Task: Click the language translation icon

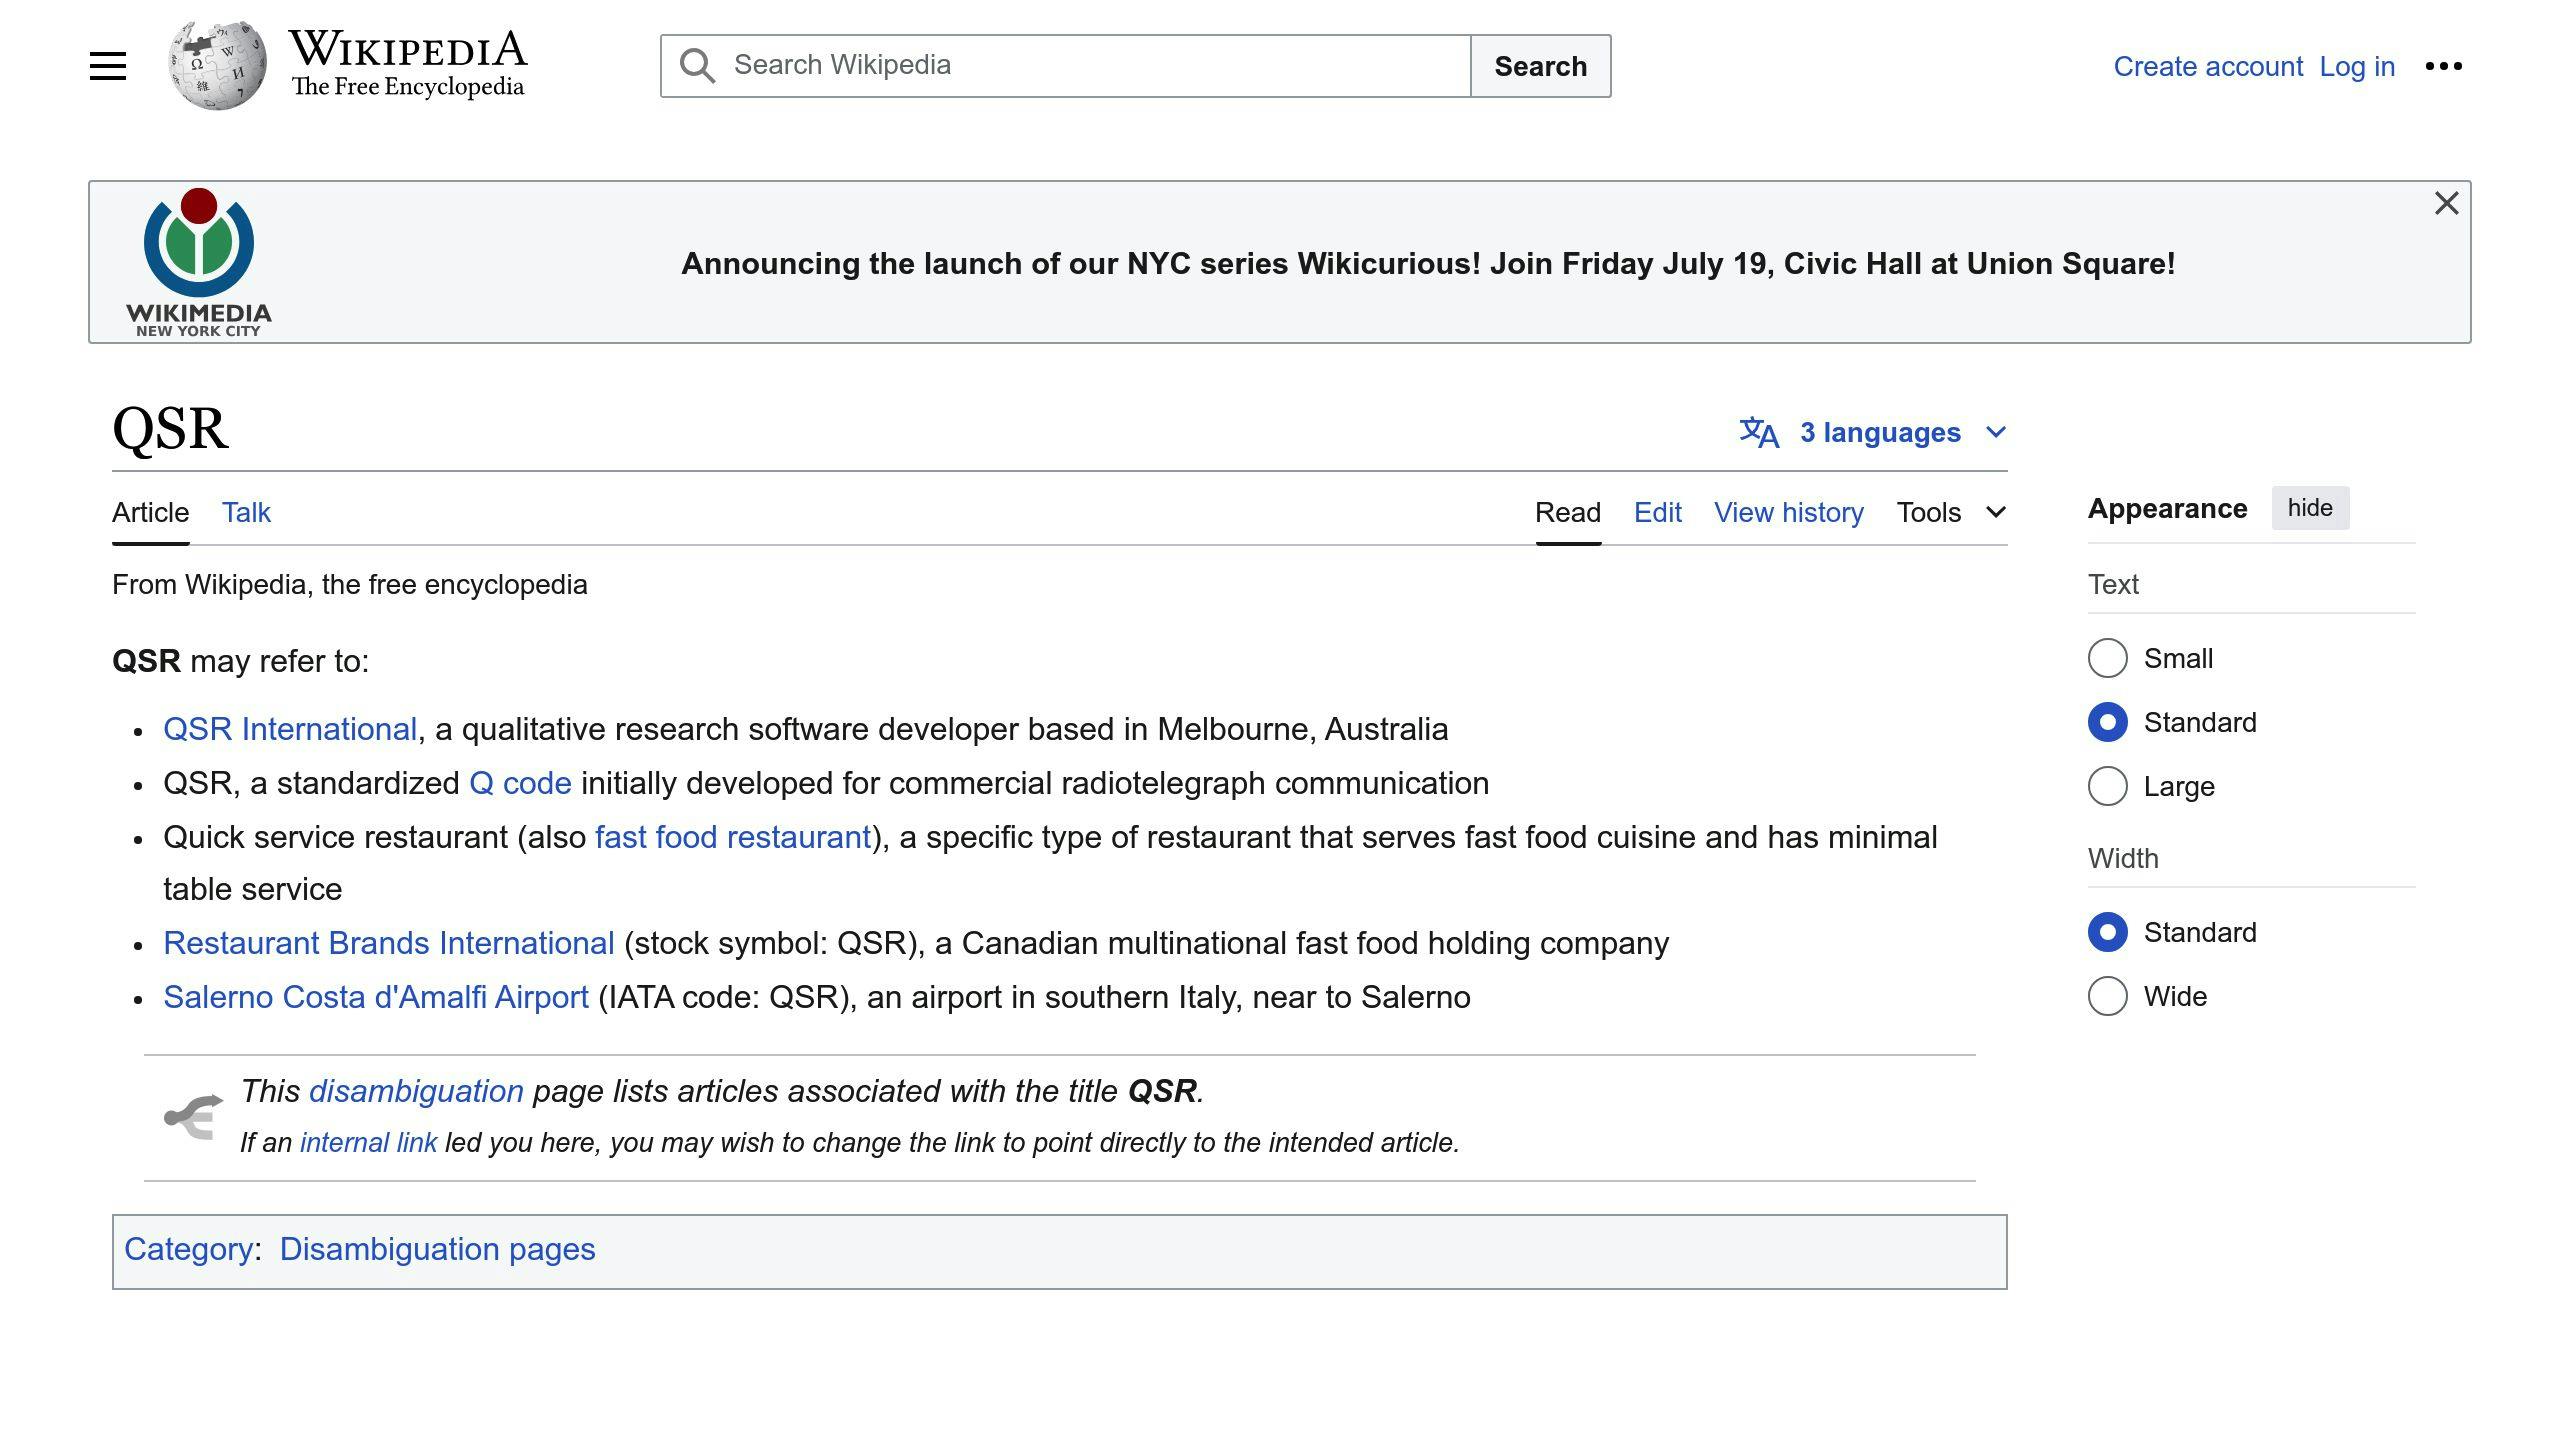Action: tap(1759, 432)
